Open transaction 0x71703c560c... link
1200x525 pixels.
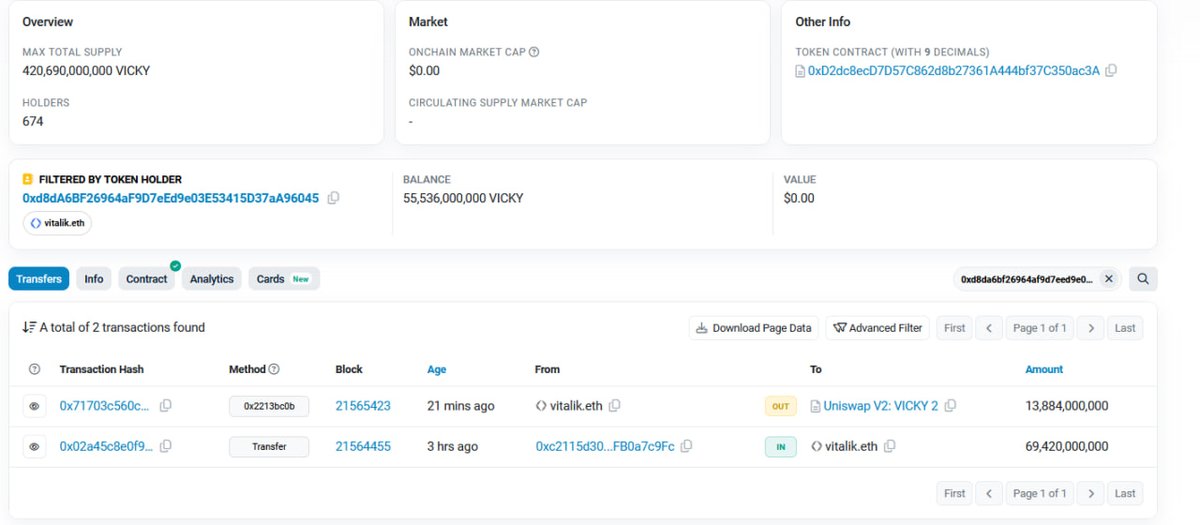[105, 406]
